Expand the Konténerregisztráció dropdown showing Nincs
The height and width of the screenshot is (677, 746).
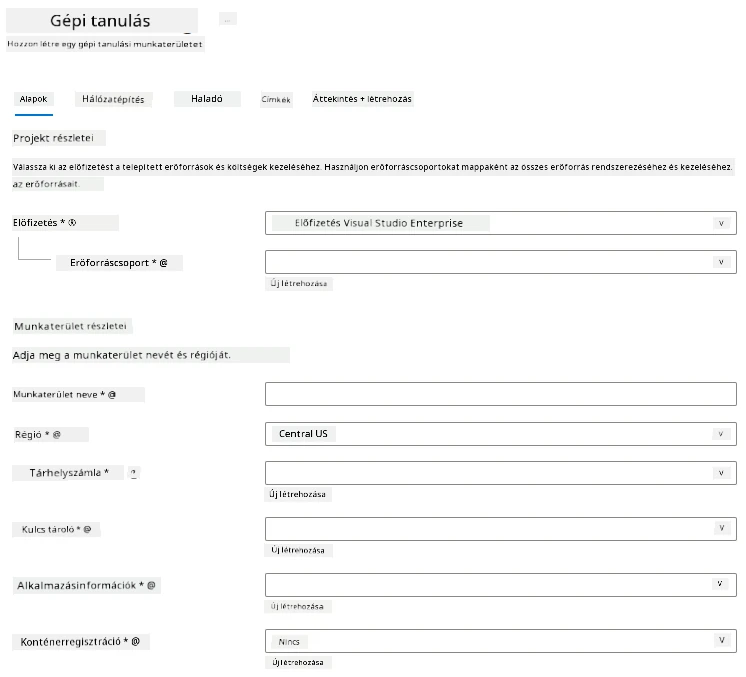[501, 641]
